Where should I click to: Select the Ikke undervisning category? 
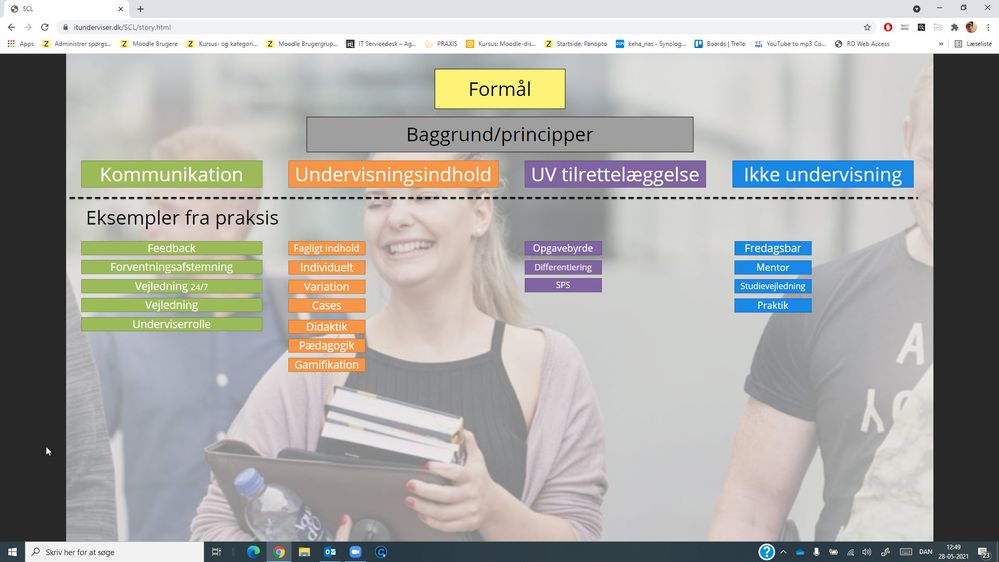point(823,174)
